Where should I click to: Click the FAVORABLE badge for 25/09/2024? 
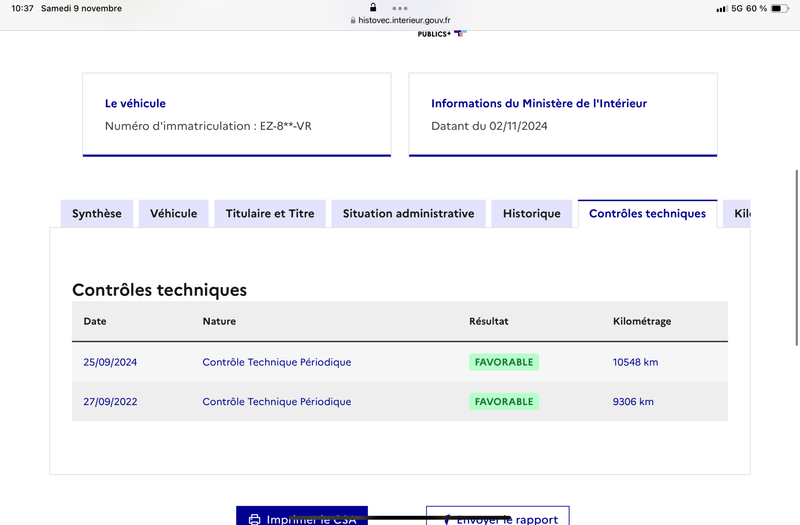point(504,362)
